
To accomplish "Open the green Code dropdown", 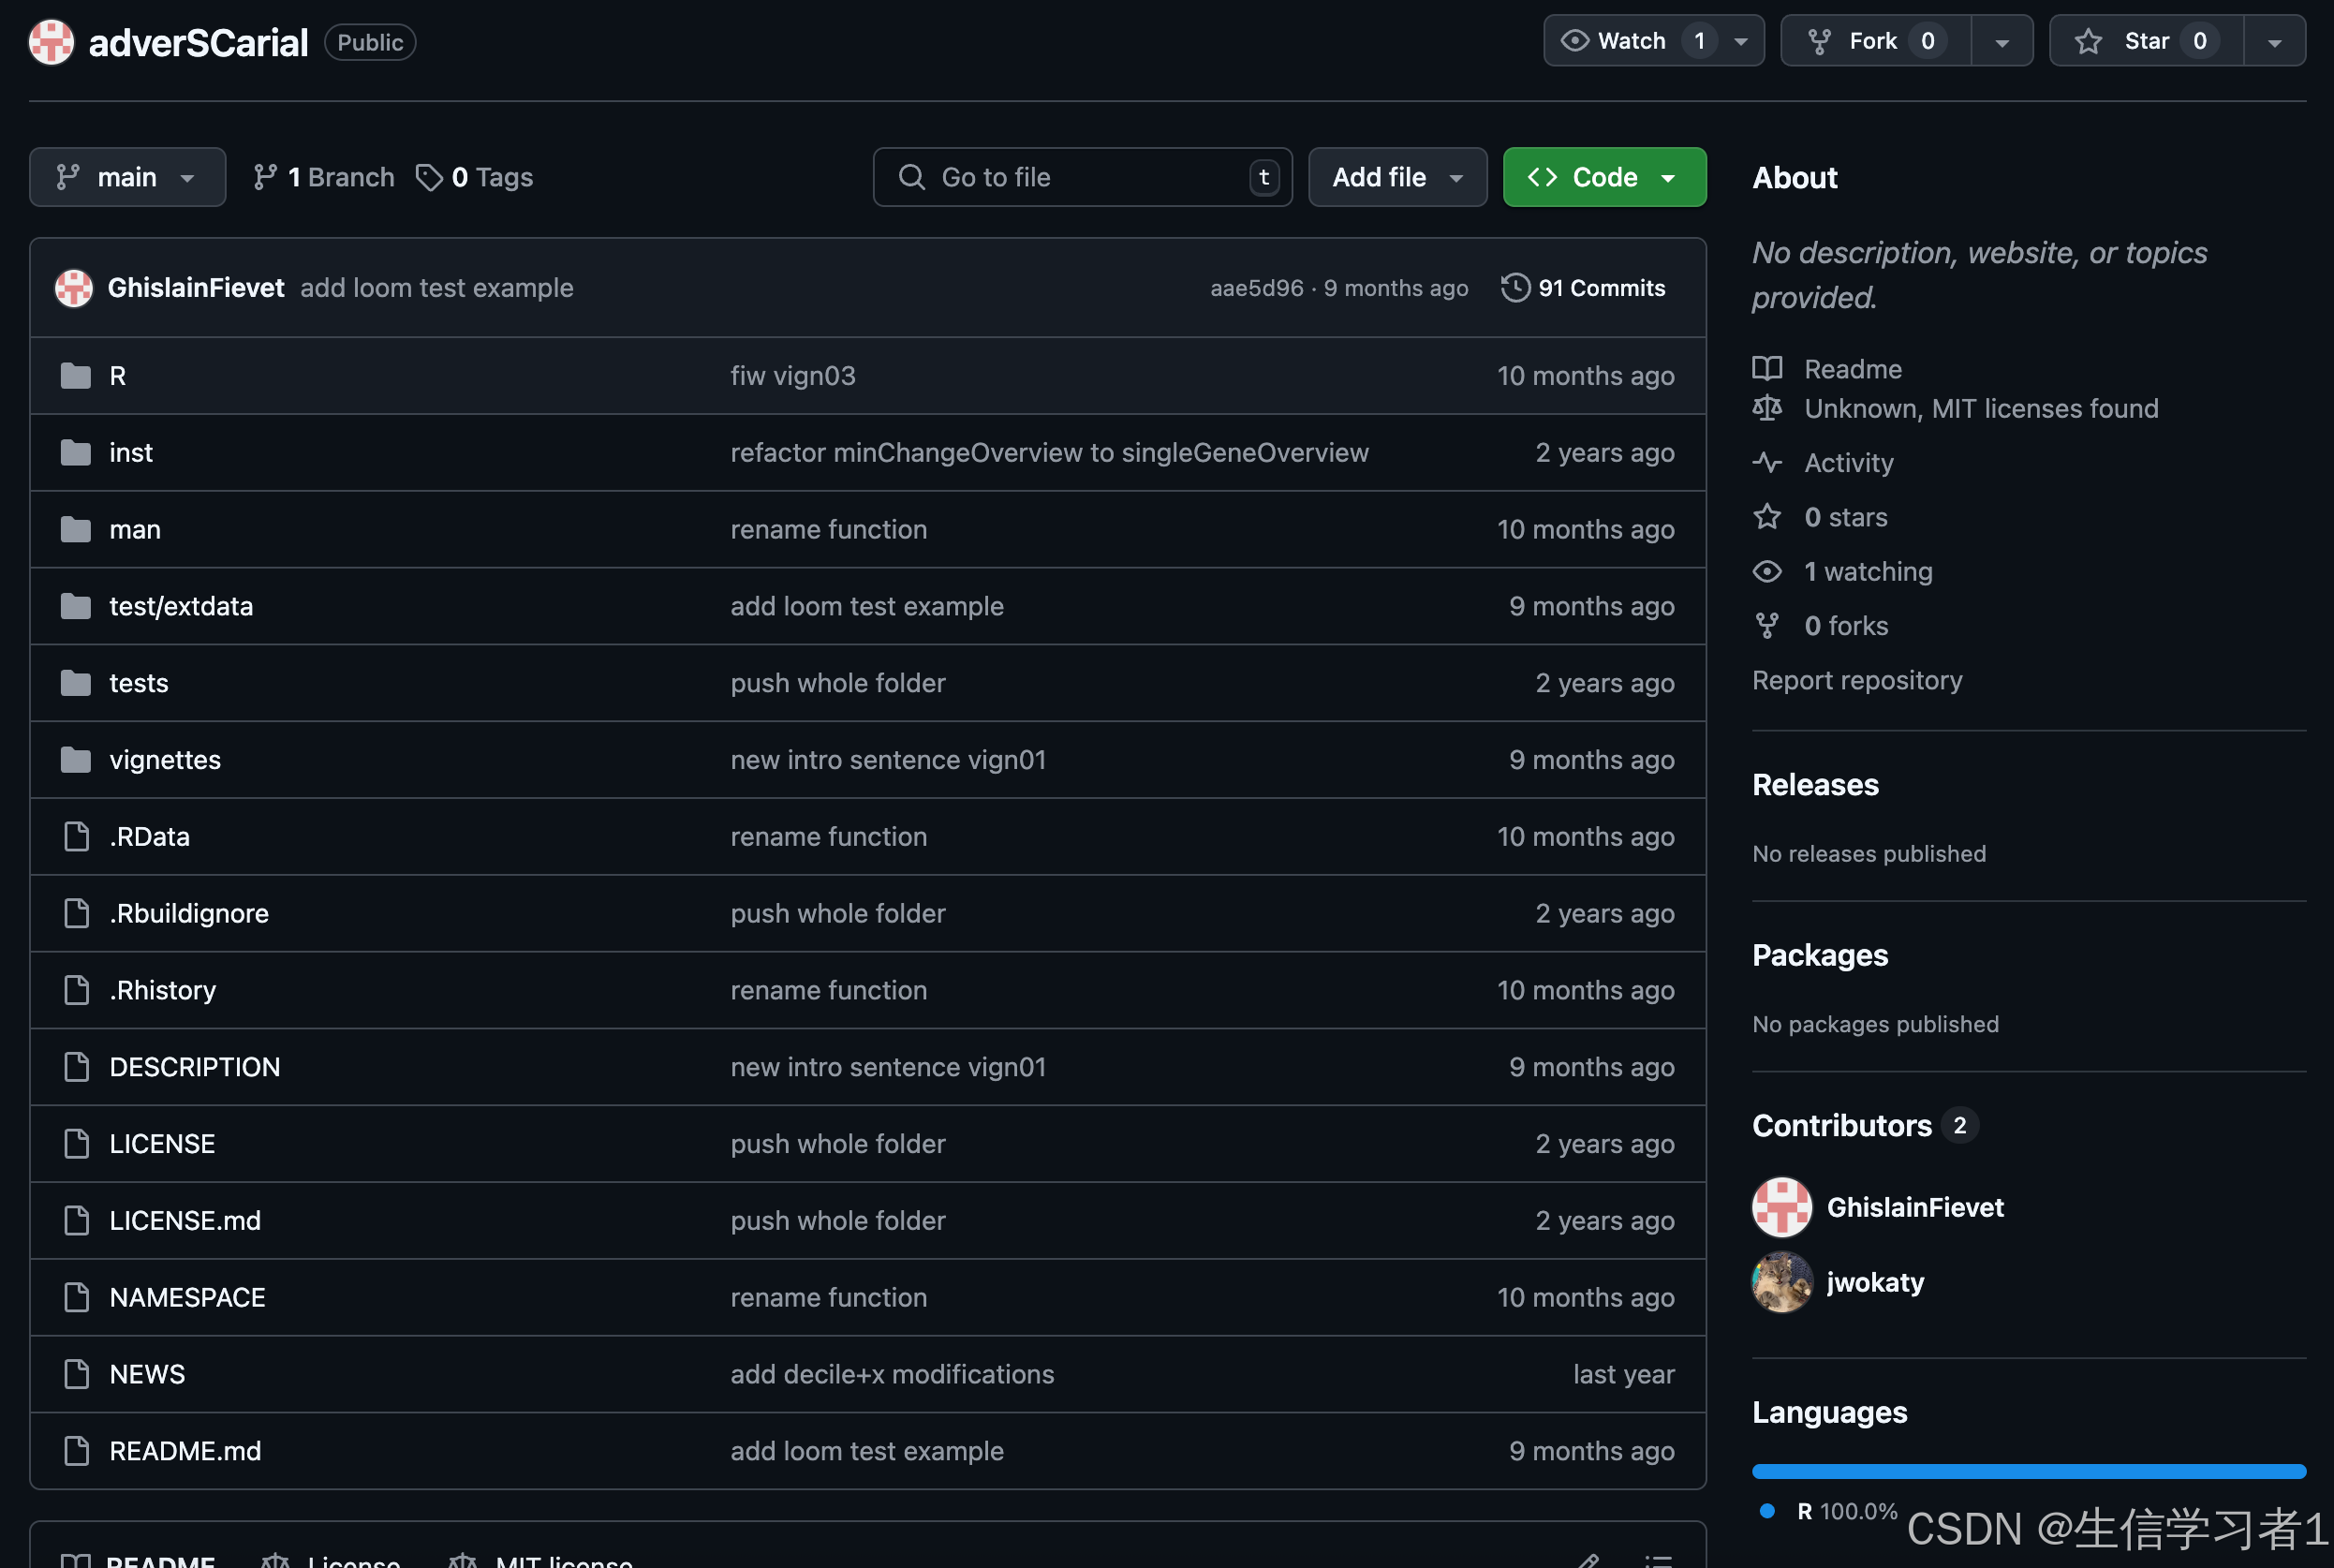I will point(1603,178).
